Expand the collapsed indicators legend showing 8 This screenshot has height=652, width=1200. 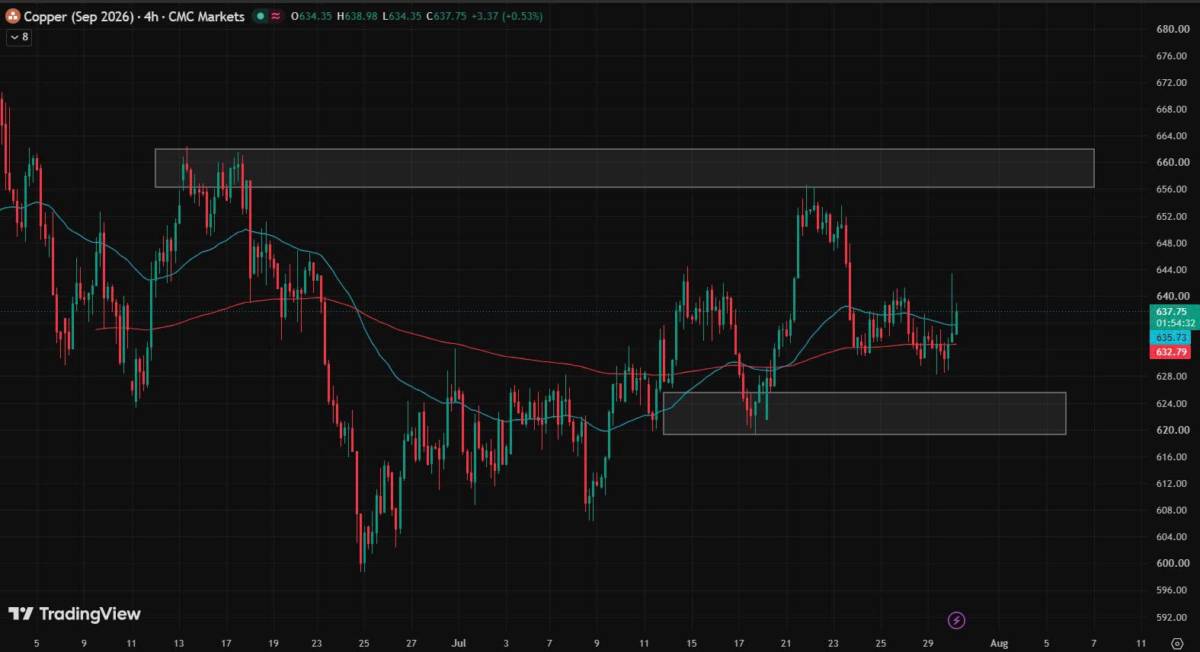[19, 37]
